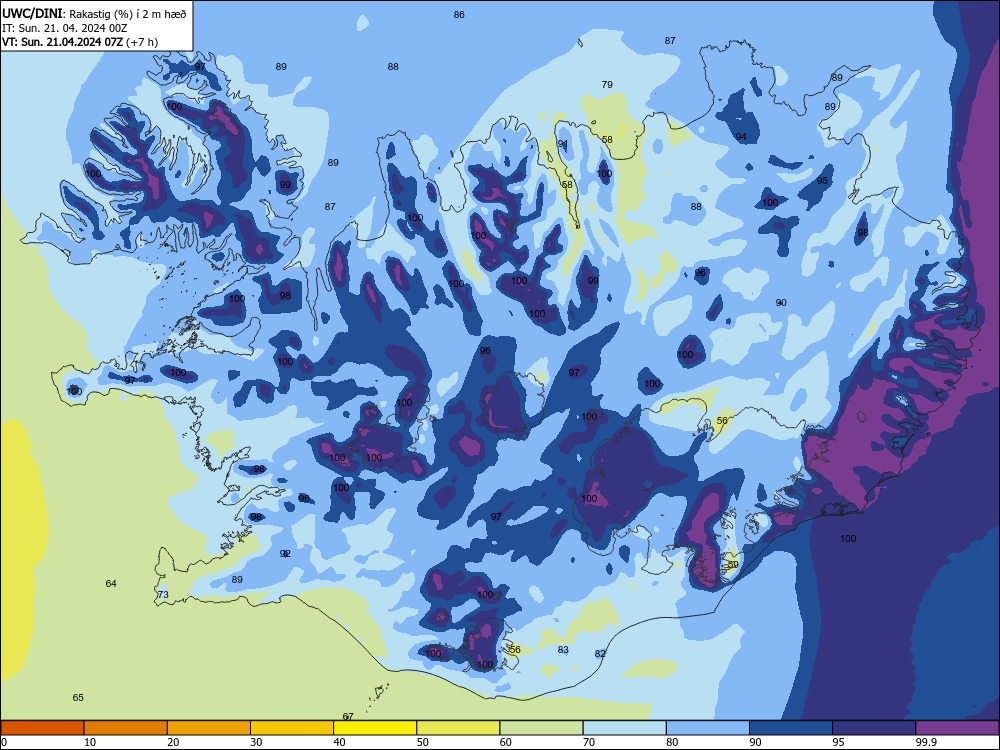Viewport: 1000px width, 750px height.
Task: Click the humidity value '82' on the map
Action: click(x=600, y=654)
